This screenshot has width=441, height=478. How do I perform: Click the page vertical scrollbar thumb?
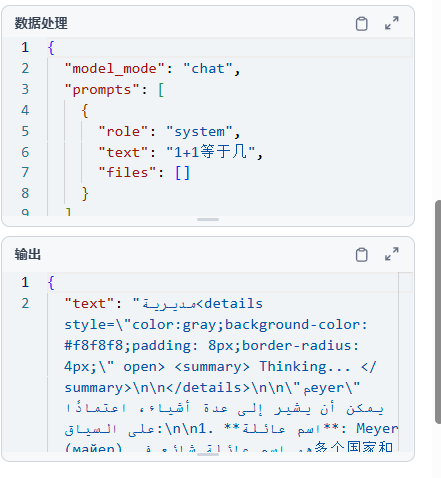click(438, 312)
